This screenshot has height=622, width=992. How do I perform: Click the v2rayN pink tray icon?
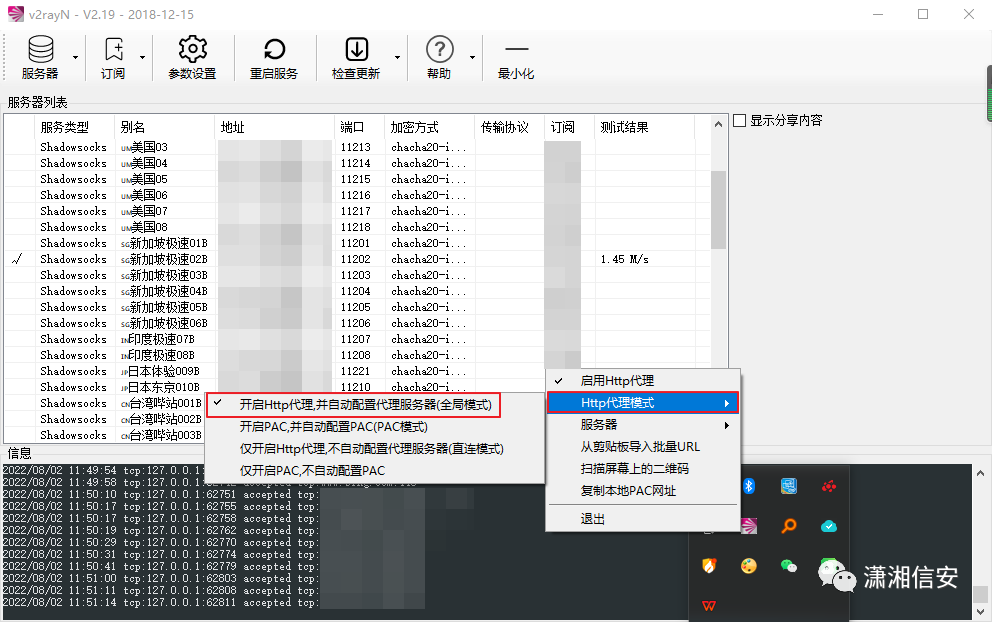pos(749,526)
